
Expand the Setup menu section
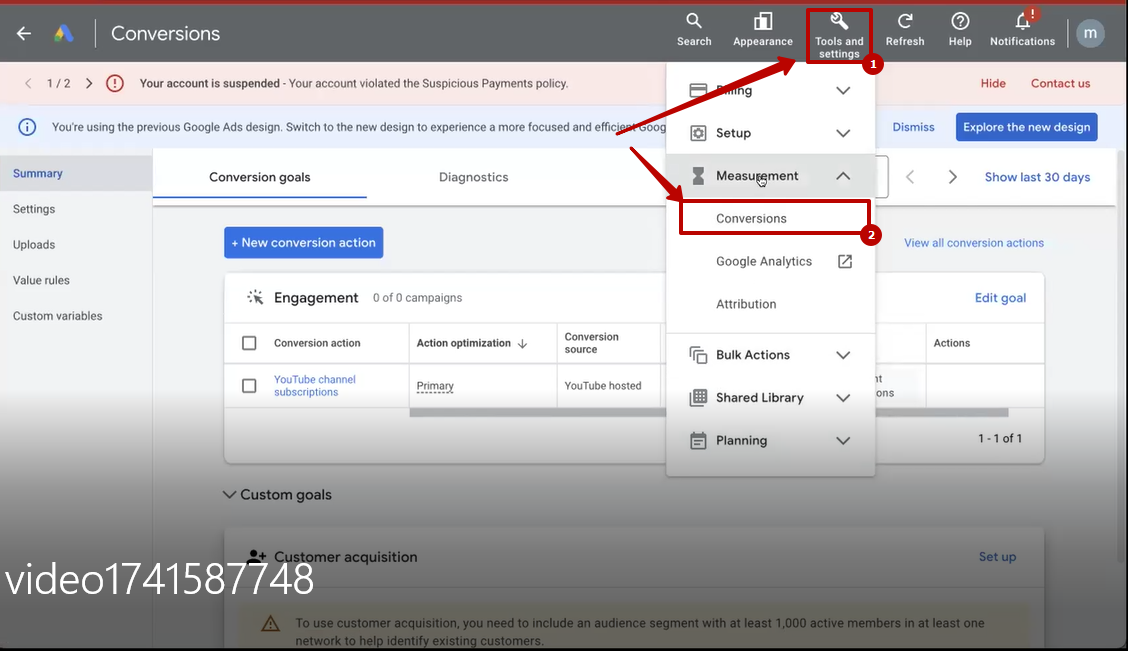(843, 133)
